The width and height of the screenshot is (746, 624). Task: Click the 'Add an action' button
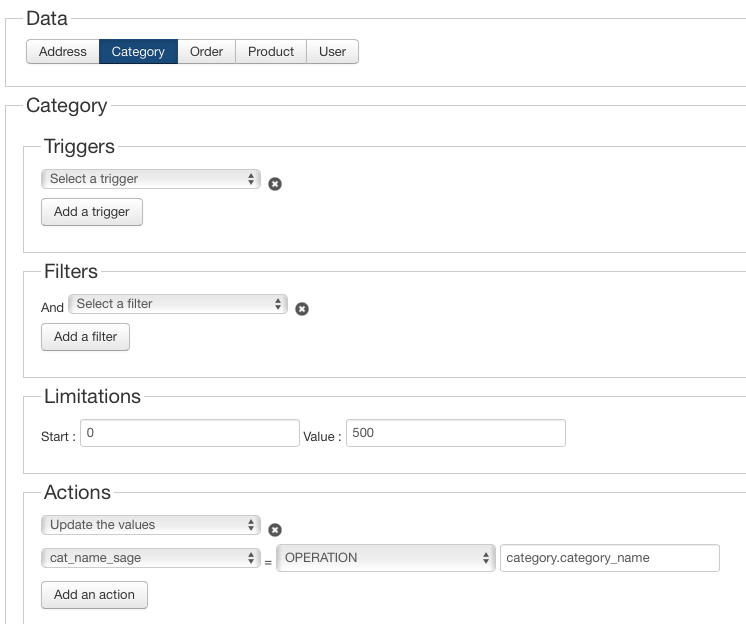(x=94, y=595)
